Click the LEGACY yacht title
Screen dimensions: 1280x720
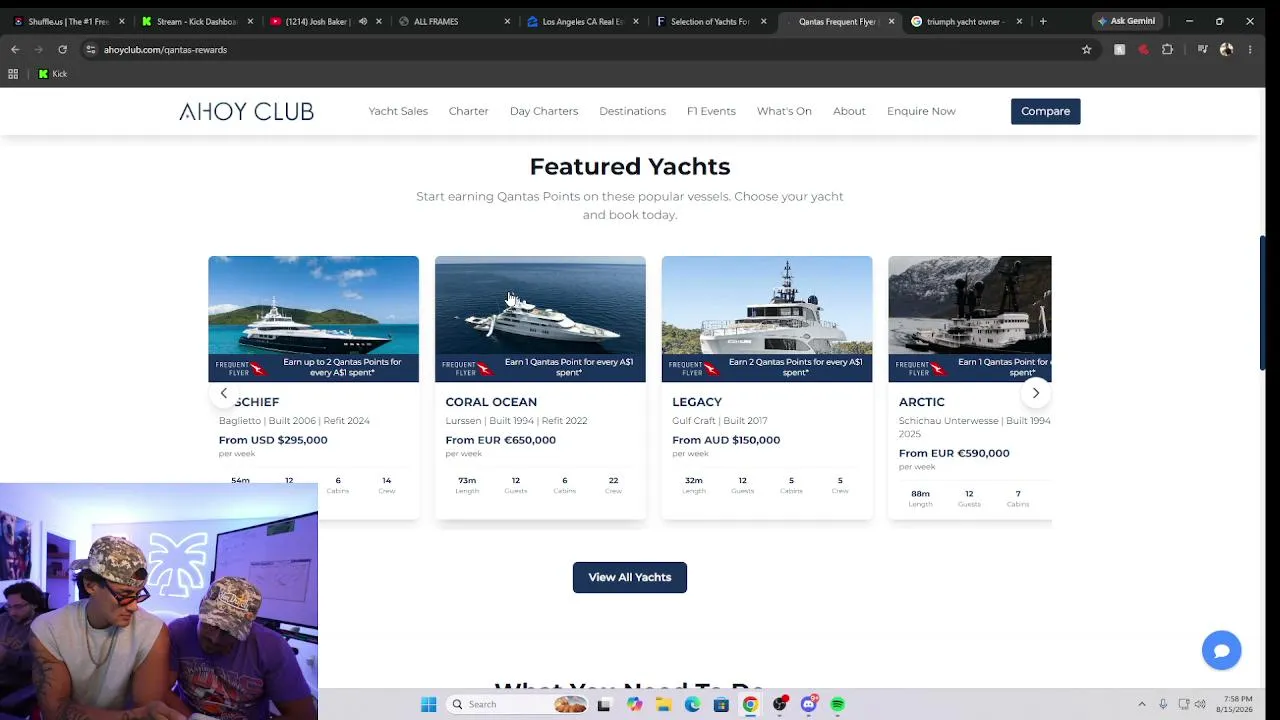(697, 402)
